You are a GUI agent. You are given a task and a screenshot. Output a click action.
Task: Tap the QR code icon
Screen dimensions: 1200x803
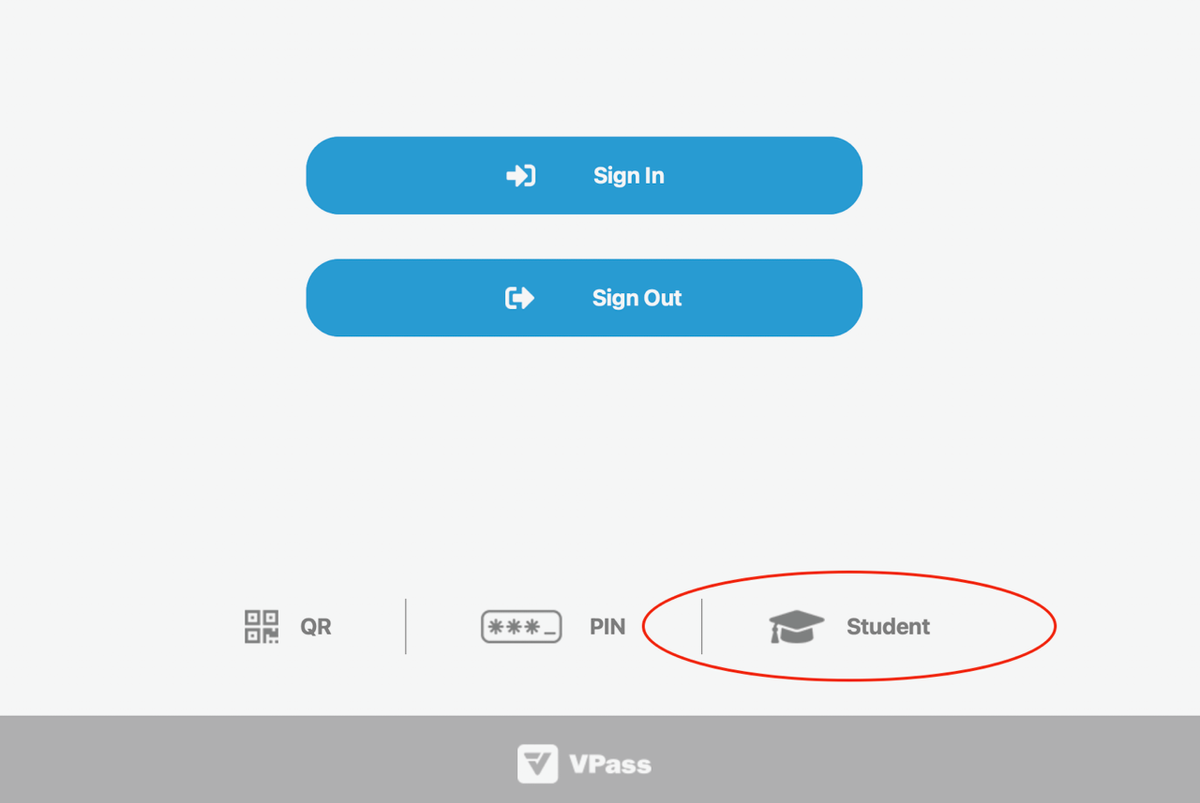(x=262, y=627)
